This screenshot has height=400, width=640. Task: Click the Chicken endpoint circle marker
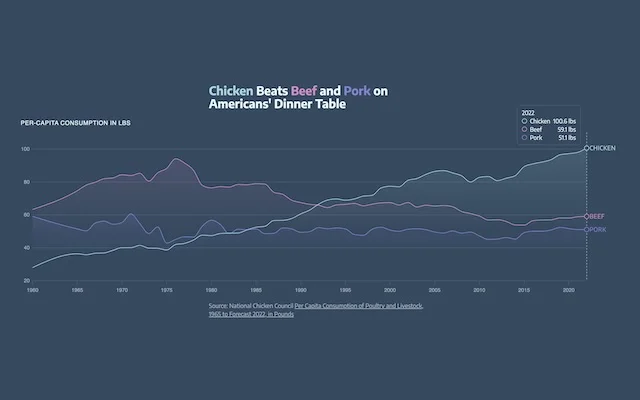[587, 148]
